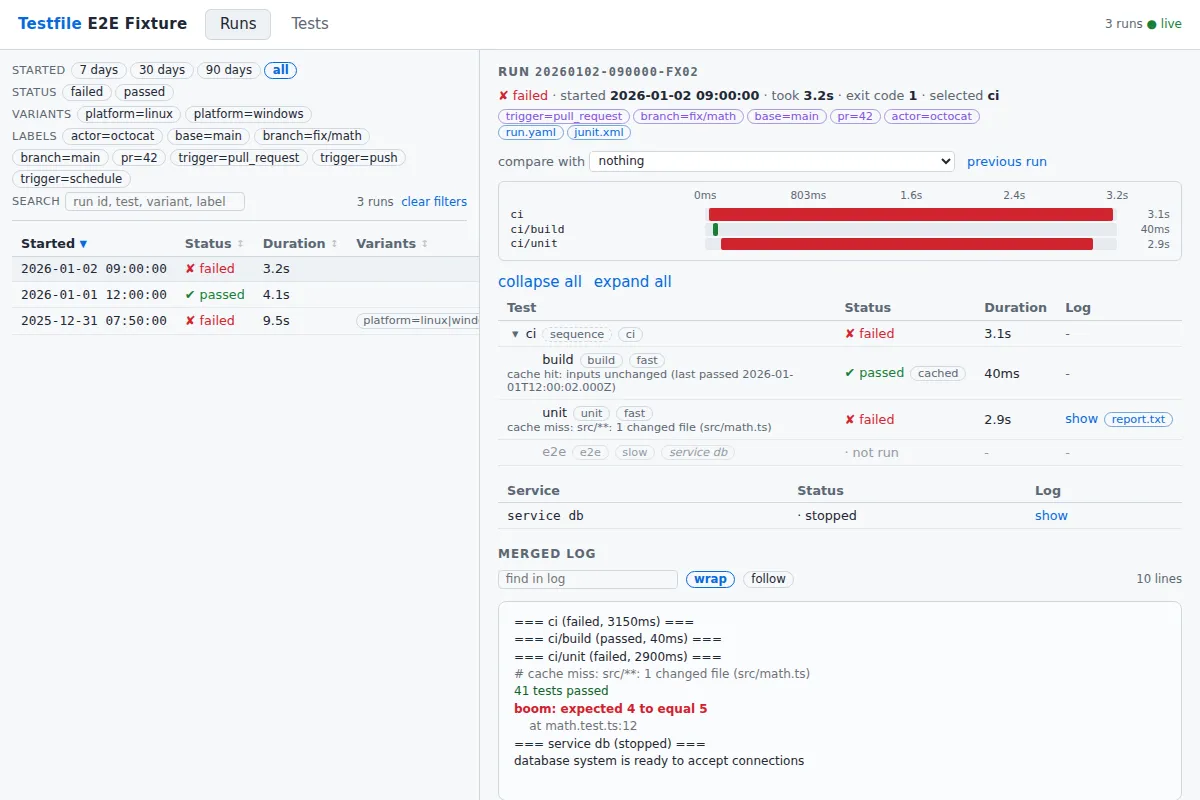Image resolution: width=1200 pixels, height=800 pixels.
Task: Toggle branch=main label filter
Action: click(61, 158)
